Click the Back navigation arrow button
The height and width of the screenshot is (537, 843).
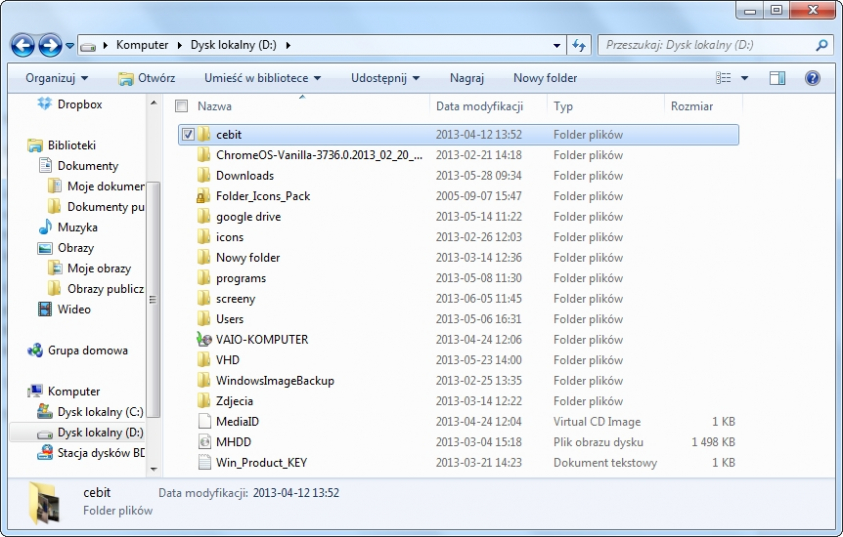(x=23, y=45)
